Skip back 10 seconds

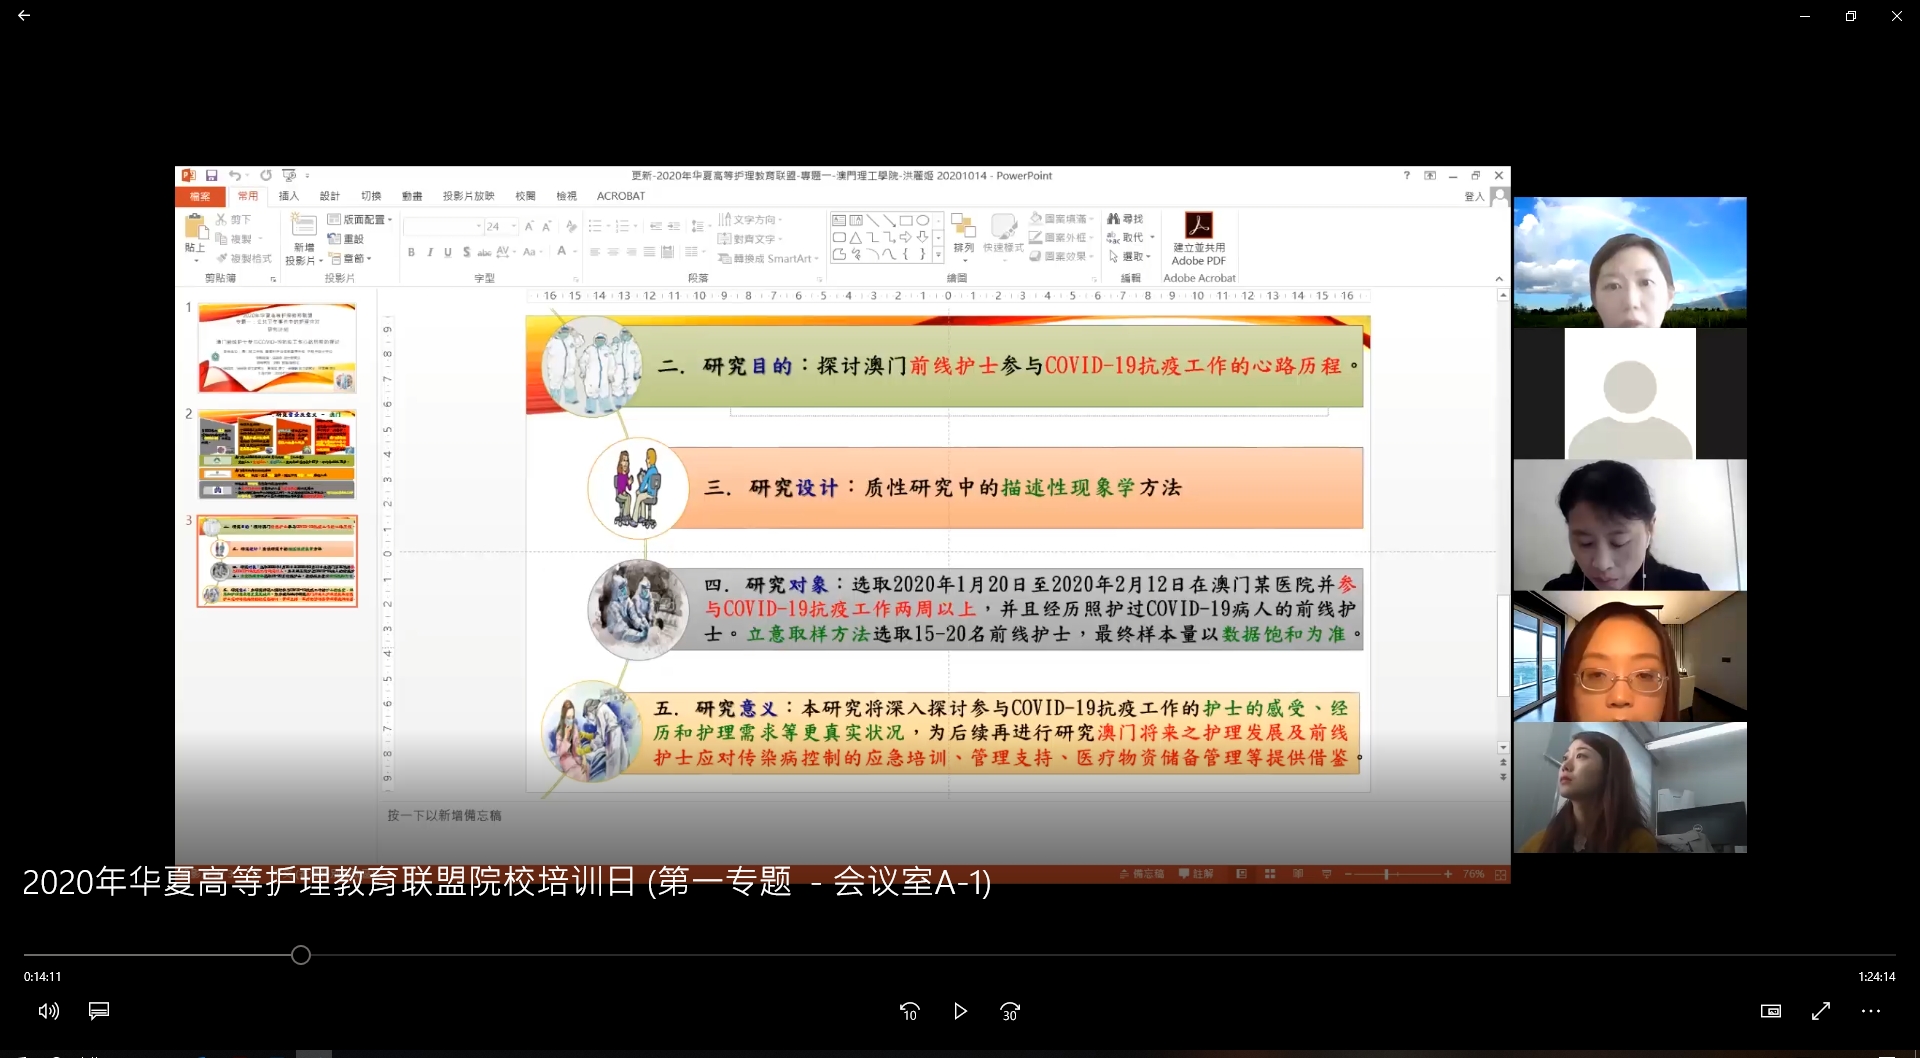tap(909, 1012)
